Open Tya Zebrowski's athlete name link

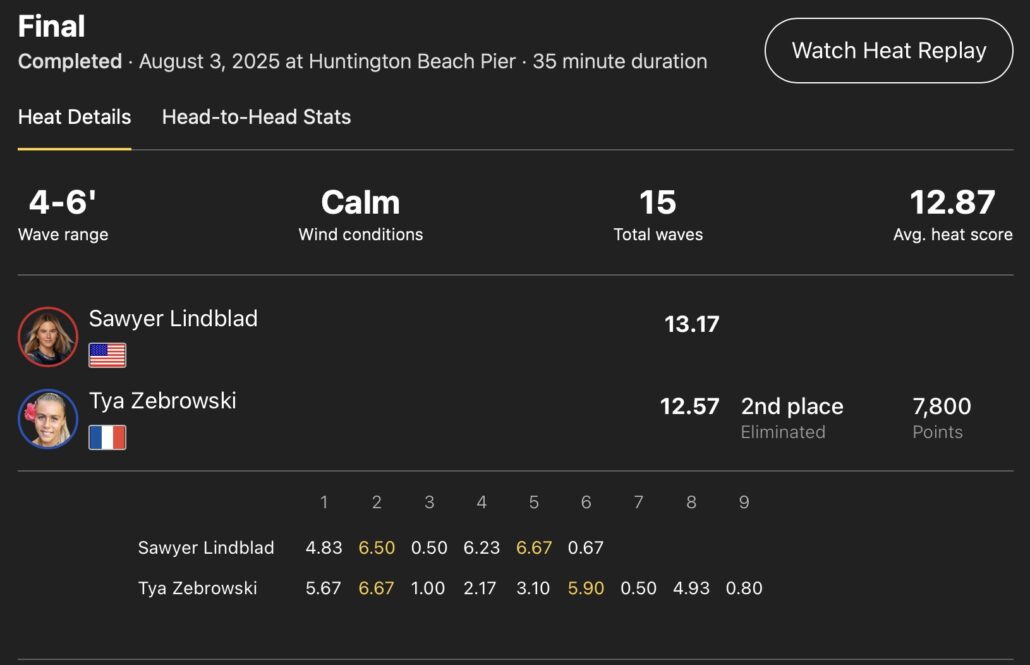tap(162, 401)
